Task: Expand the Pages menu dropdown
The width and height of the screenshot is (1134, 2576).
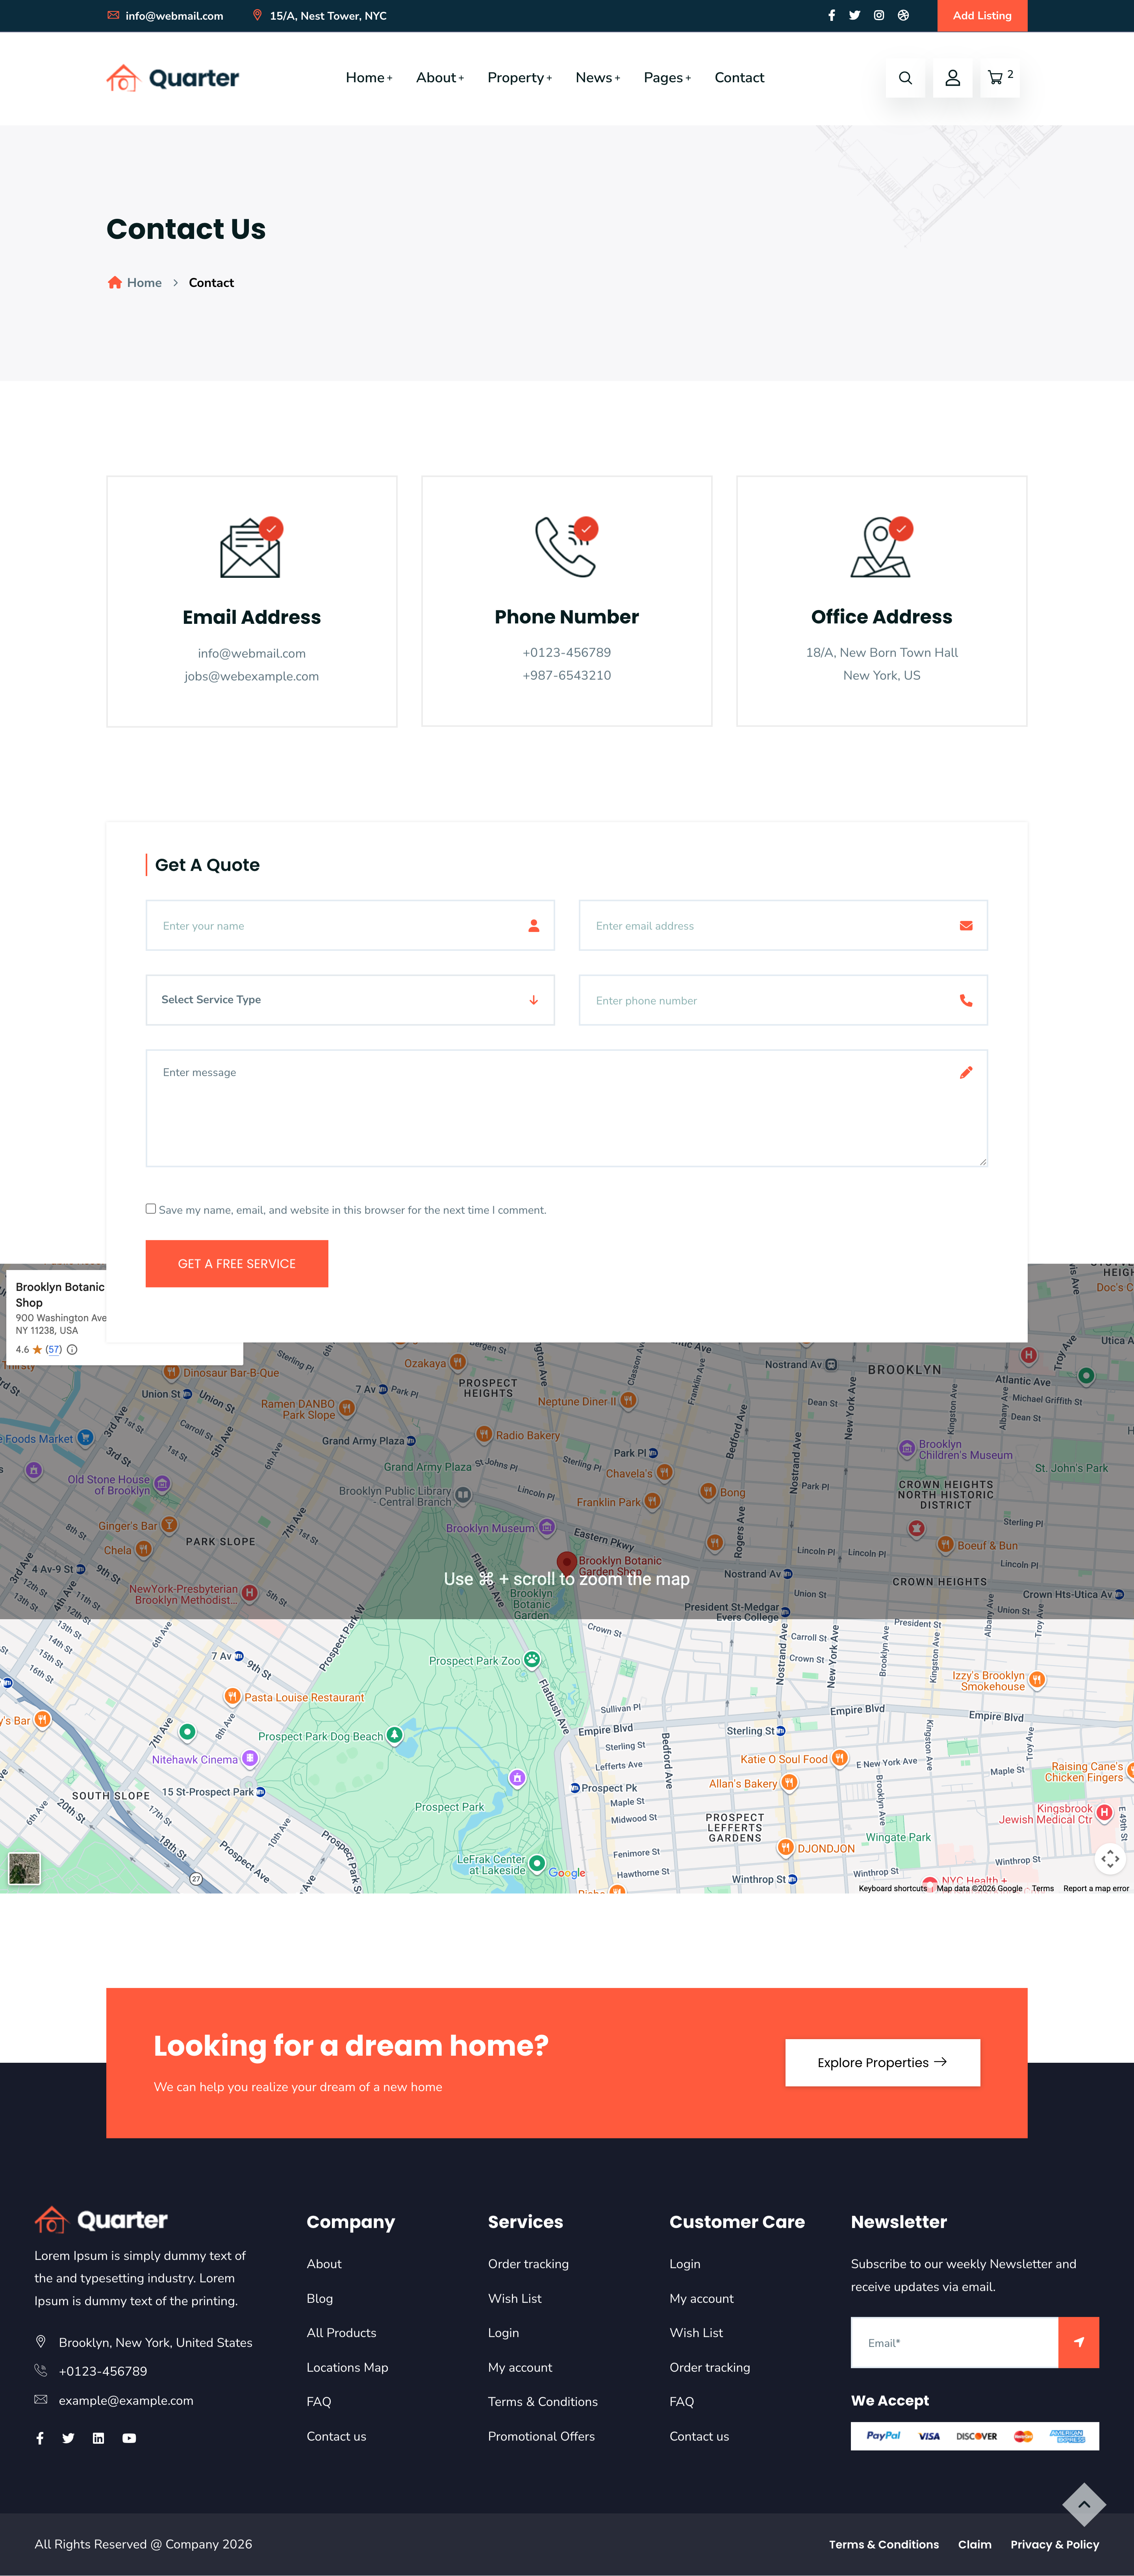Action: pyautogui.click(x=666, y=78)
